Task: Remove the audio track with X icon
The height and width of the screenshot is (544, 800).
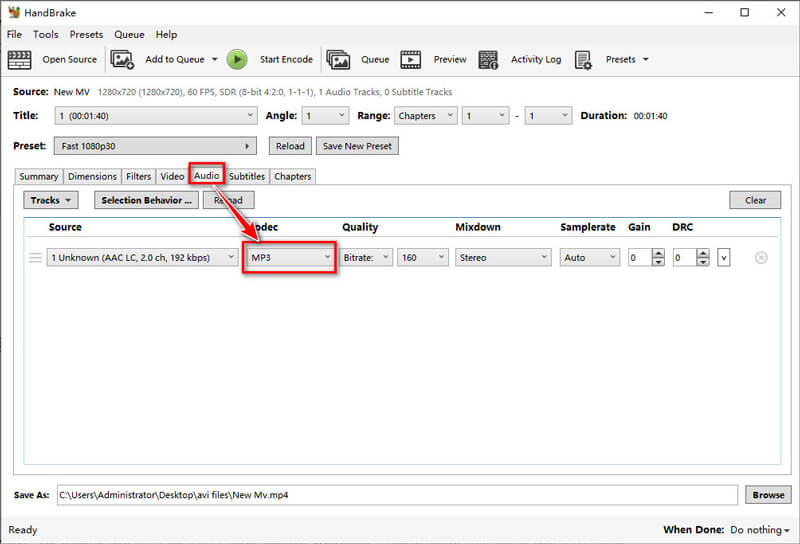Action: [761, 258]
